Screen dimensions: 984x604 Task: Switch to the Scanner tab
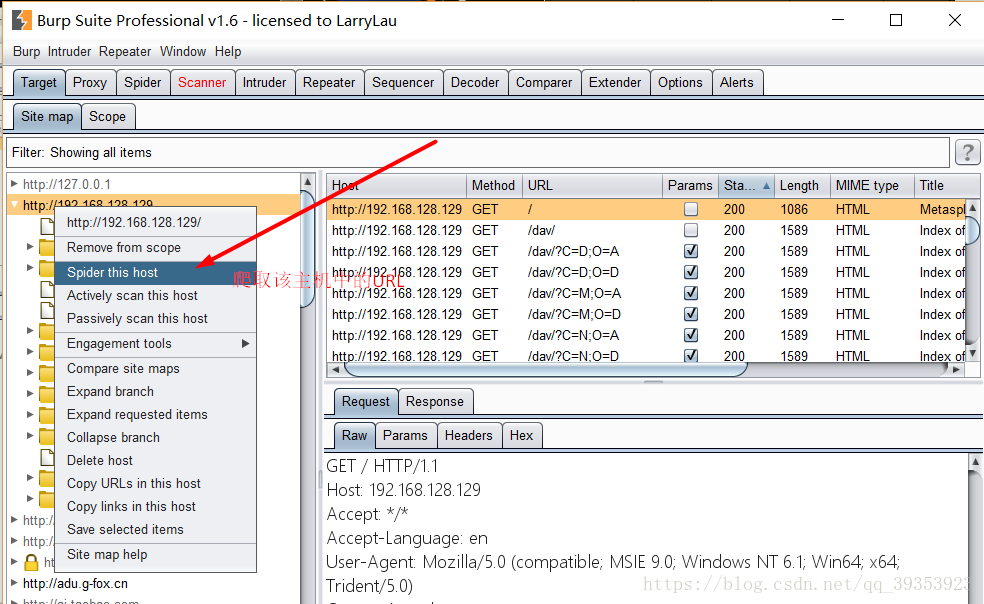tap(202, 82)
